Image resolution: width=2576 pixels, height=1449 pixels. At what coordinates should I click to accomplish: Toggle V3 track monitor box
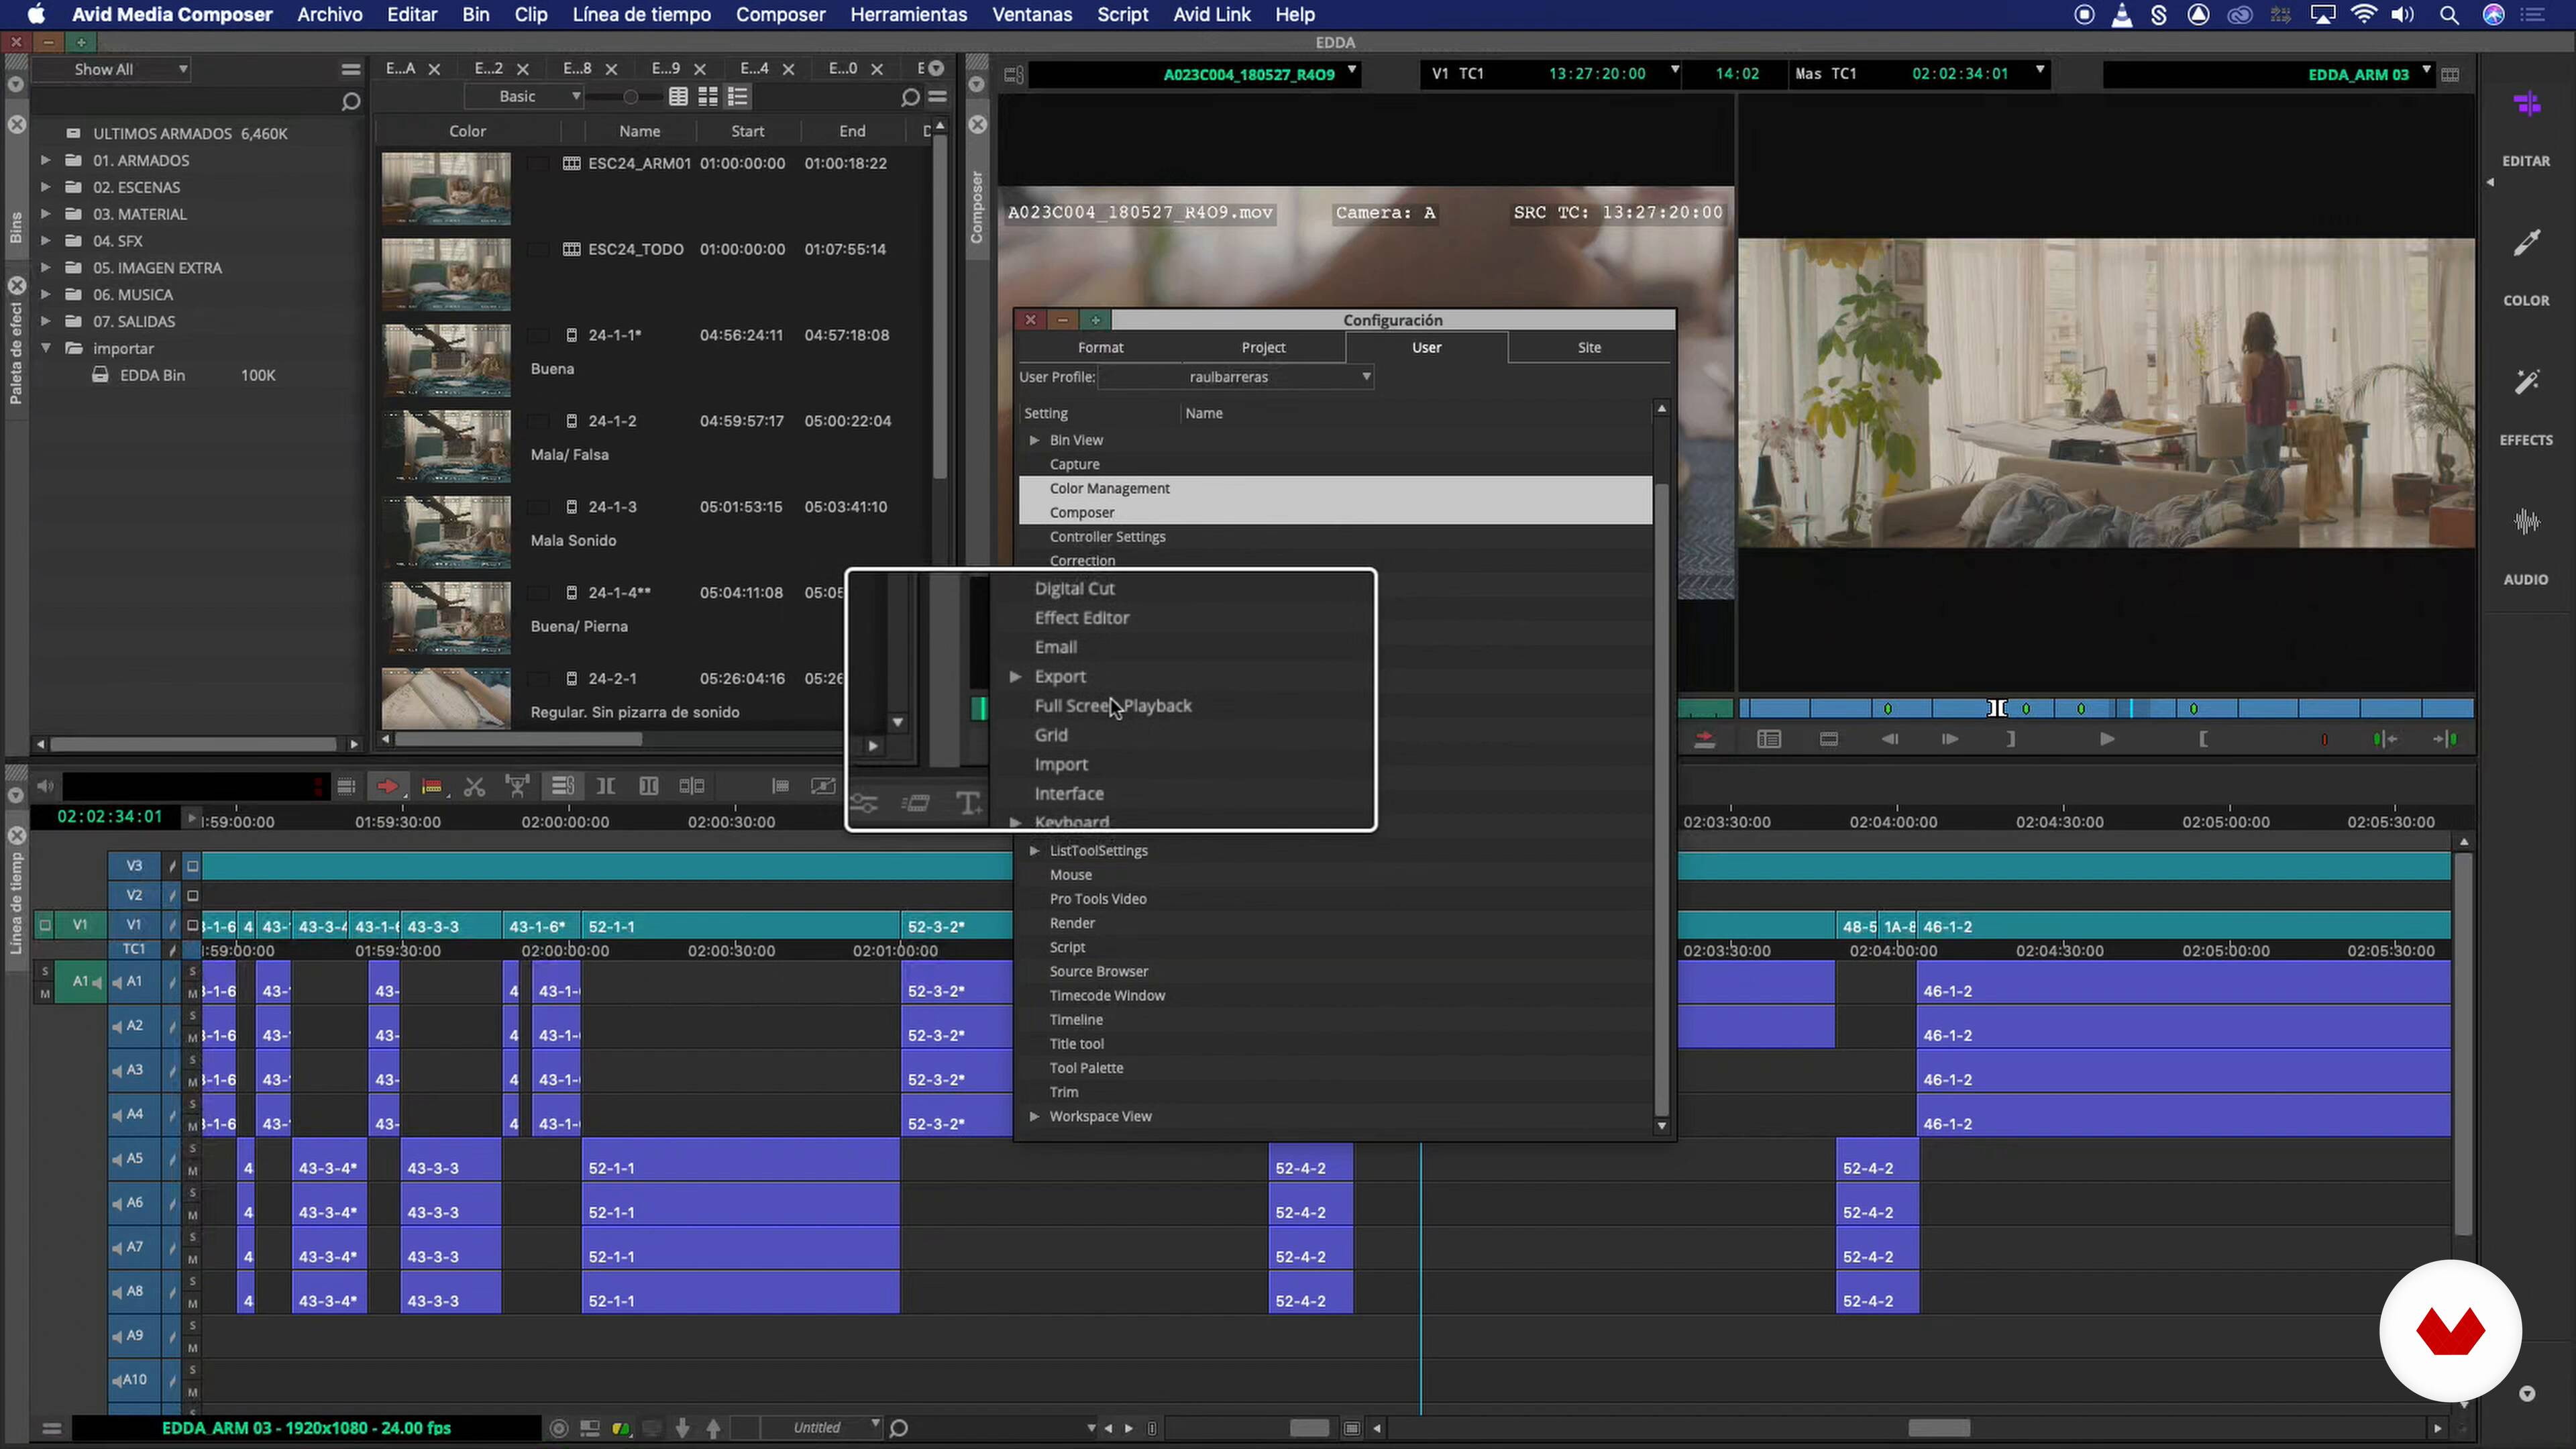pos(193,866)
